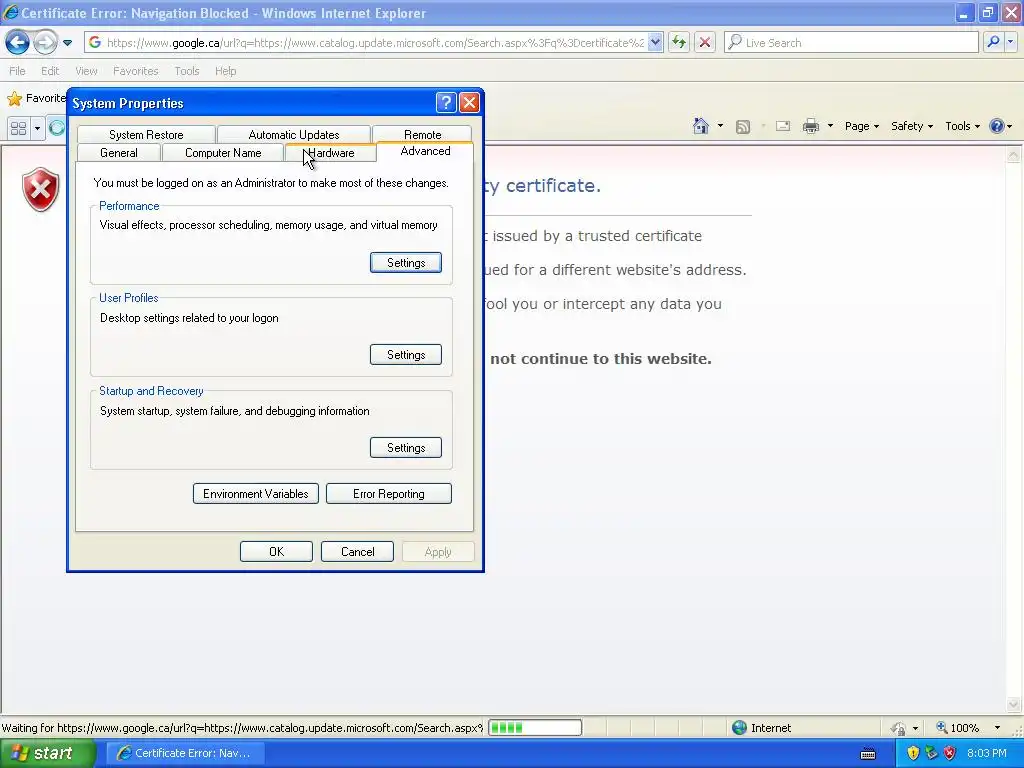
Task: Click the page vertical scrollbar up arrow
Action: click(1014, 155)
